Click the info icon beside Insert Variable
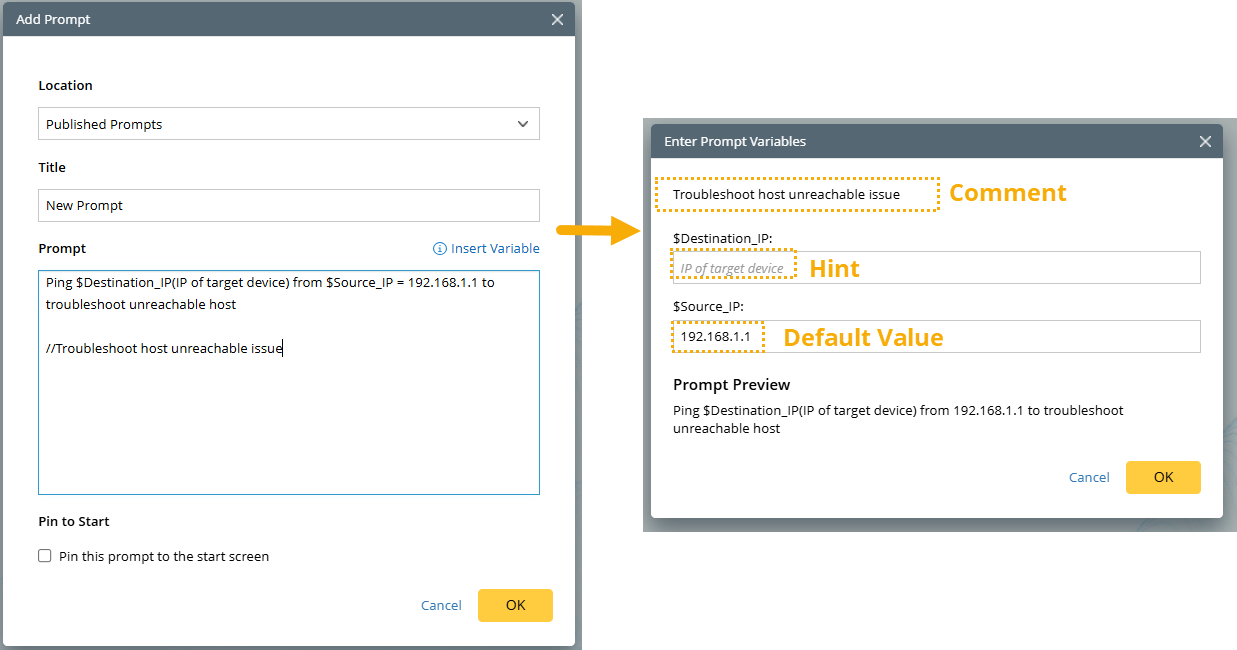The width and height of the screenshot is (1237, 650). (x=439, y=249)
